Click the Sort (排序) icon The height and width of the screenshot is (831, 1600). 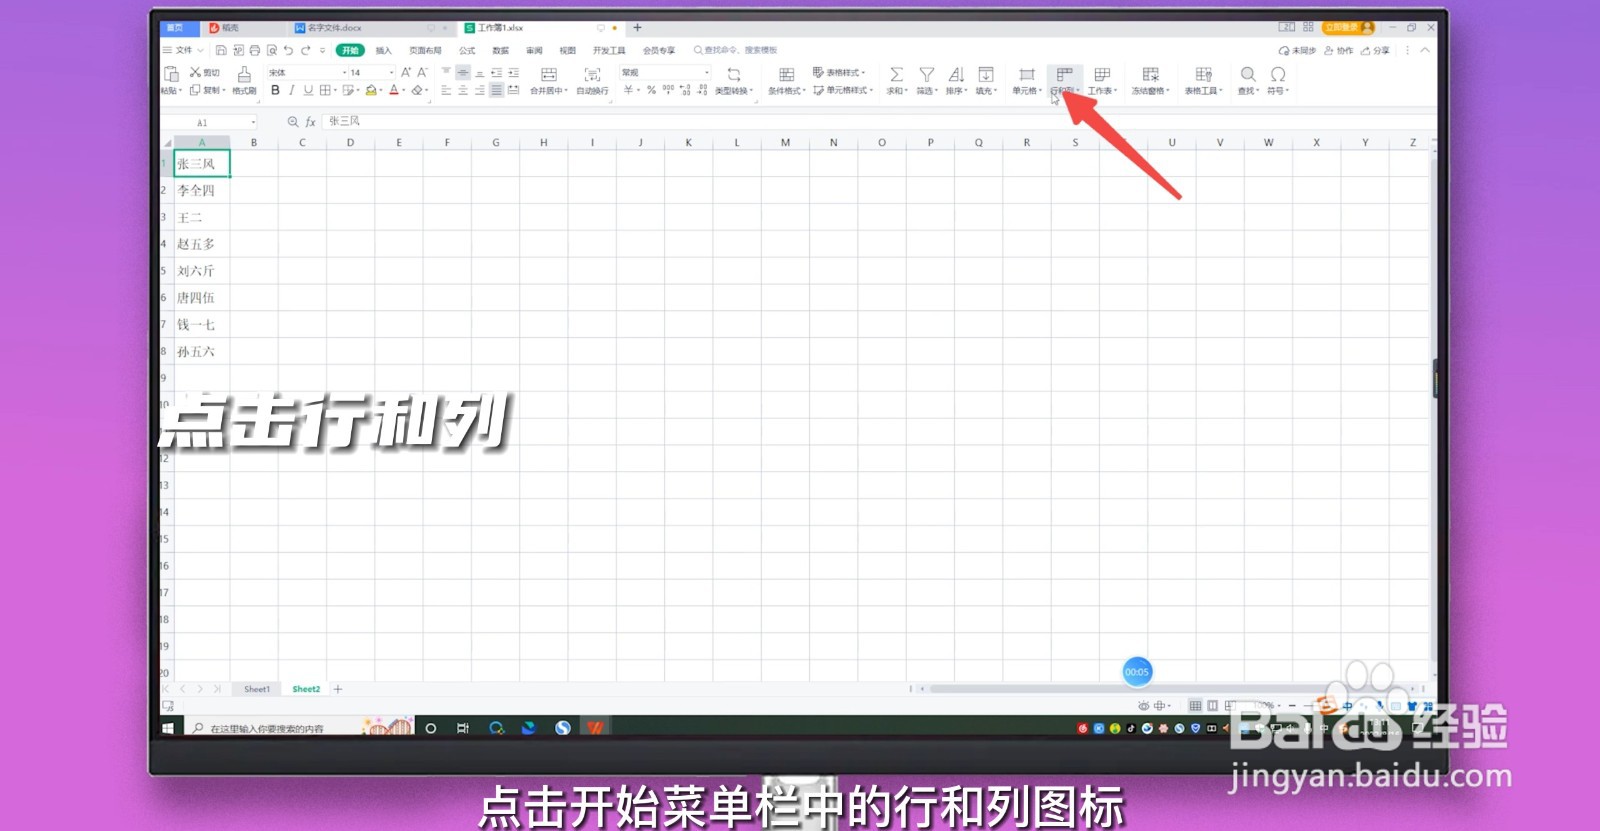tap(956, 75)
